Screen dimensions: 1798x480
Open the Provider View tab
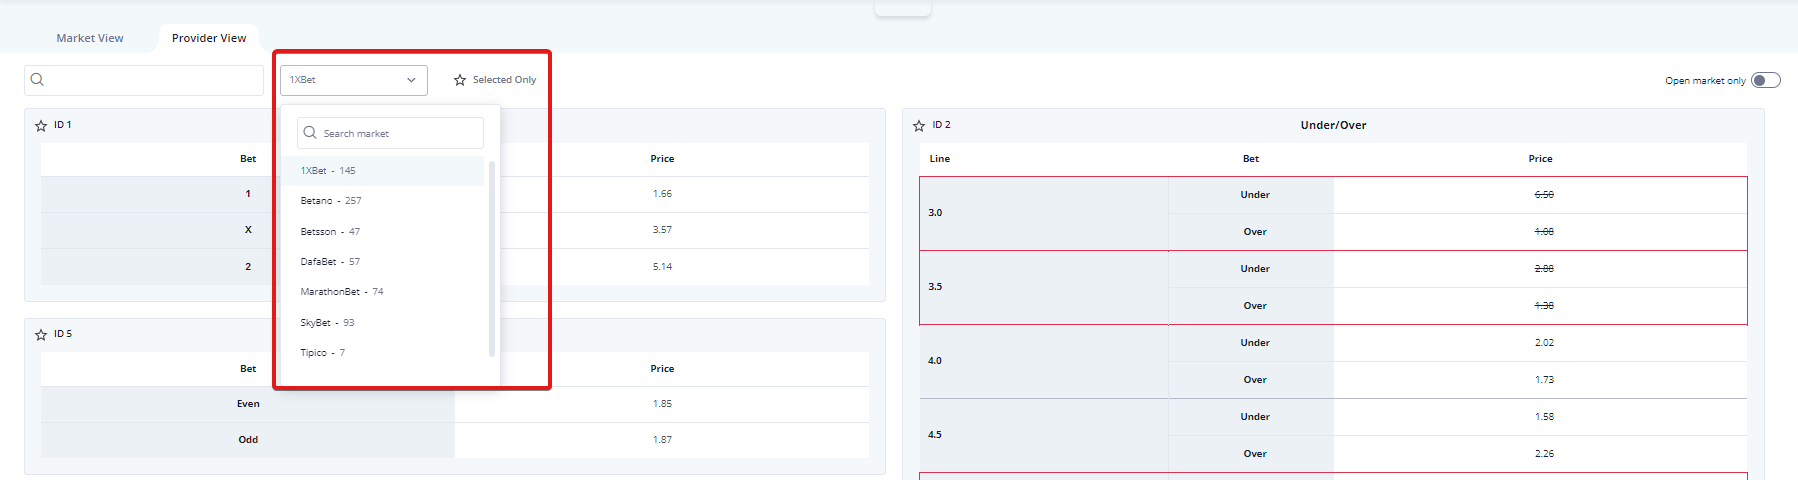click(209, 38)
